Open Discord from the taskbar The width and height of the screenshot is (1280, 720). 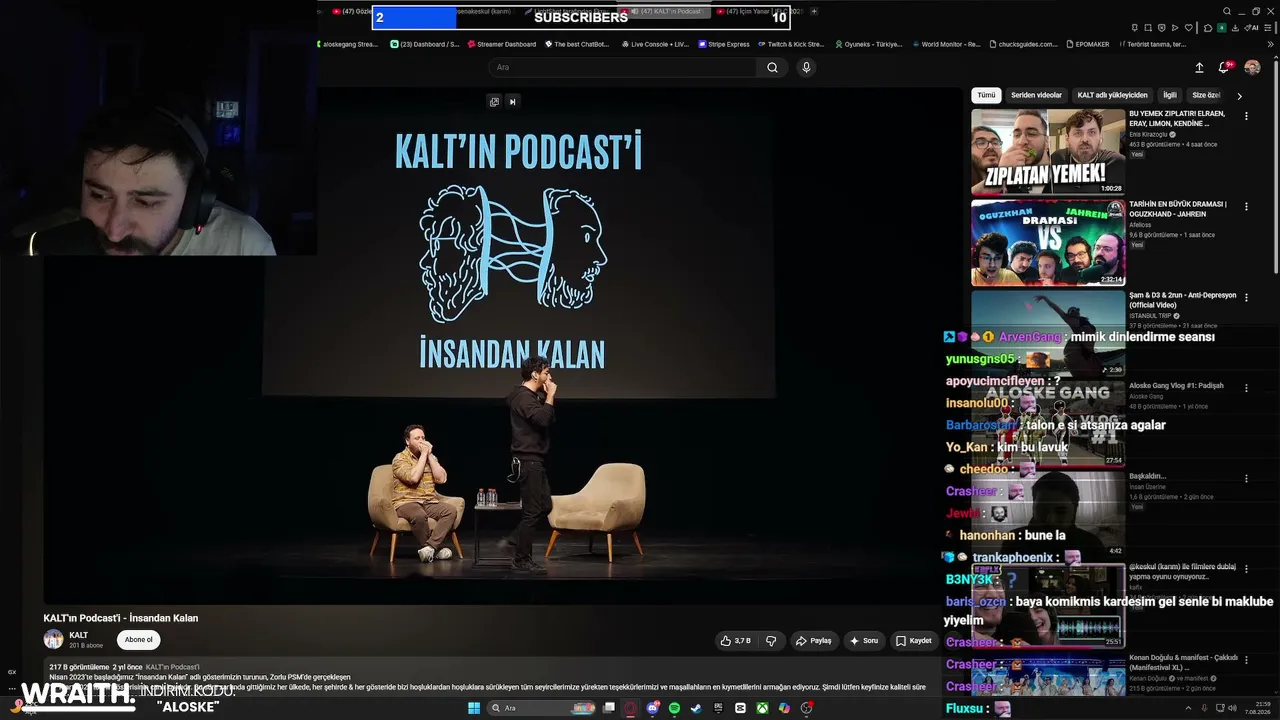pos(653,708)
